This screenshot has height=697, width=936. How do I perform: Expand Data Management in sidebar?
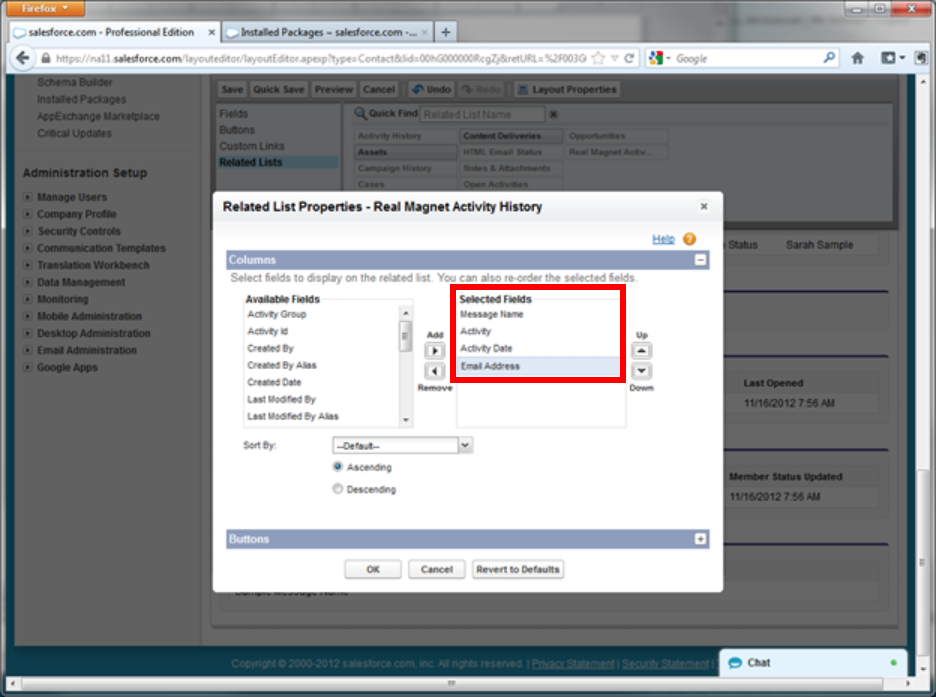27,282
